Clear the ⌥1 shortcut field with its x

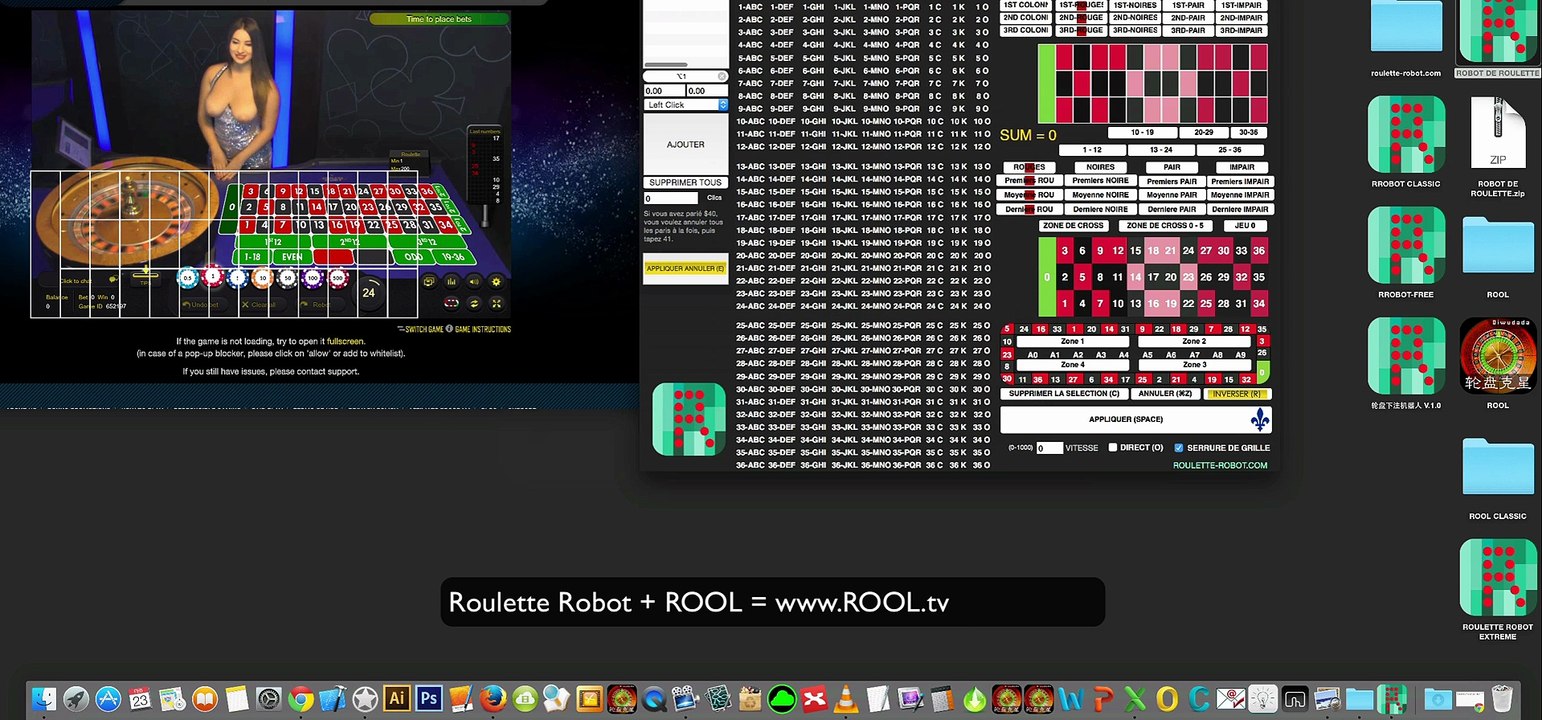pos(721,76)
